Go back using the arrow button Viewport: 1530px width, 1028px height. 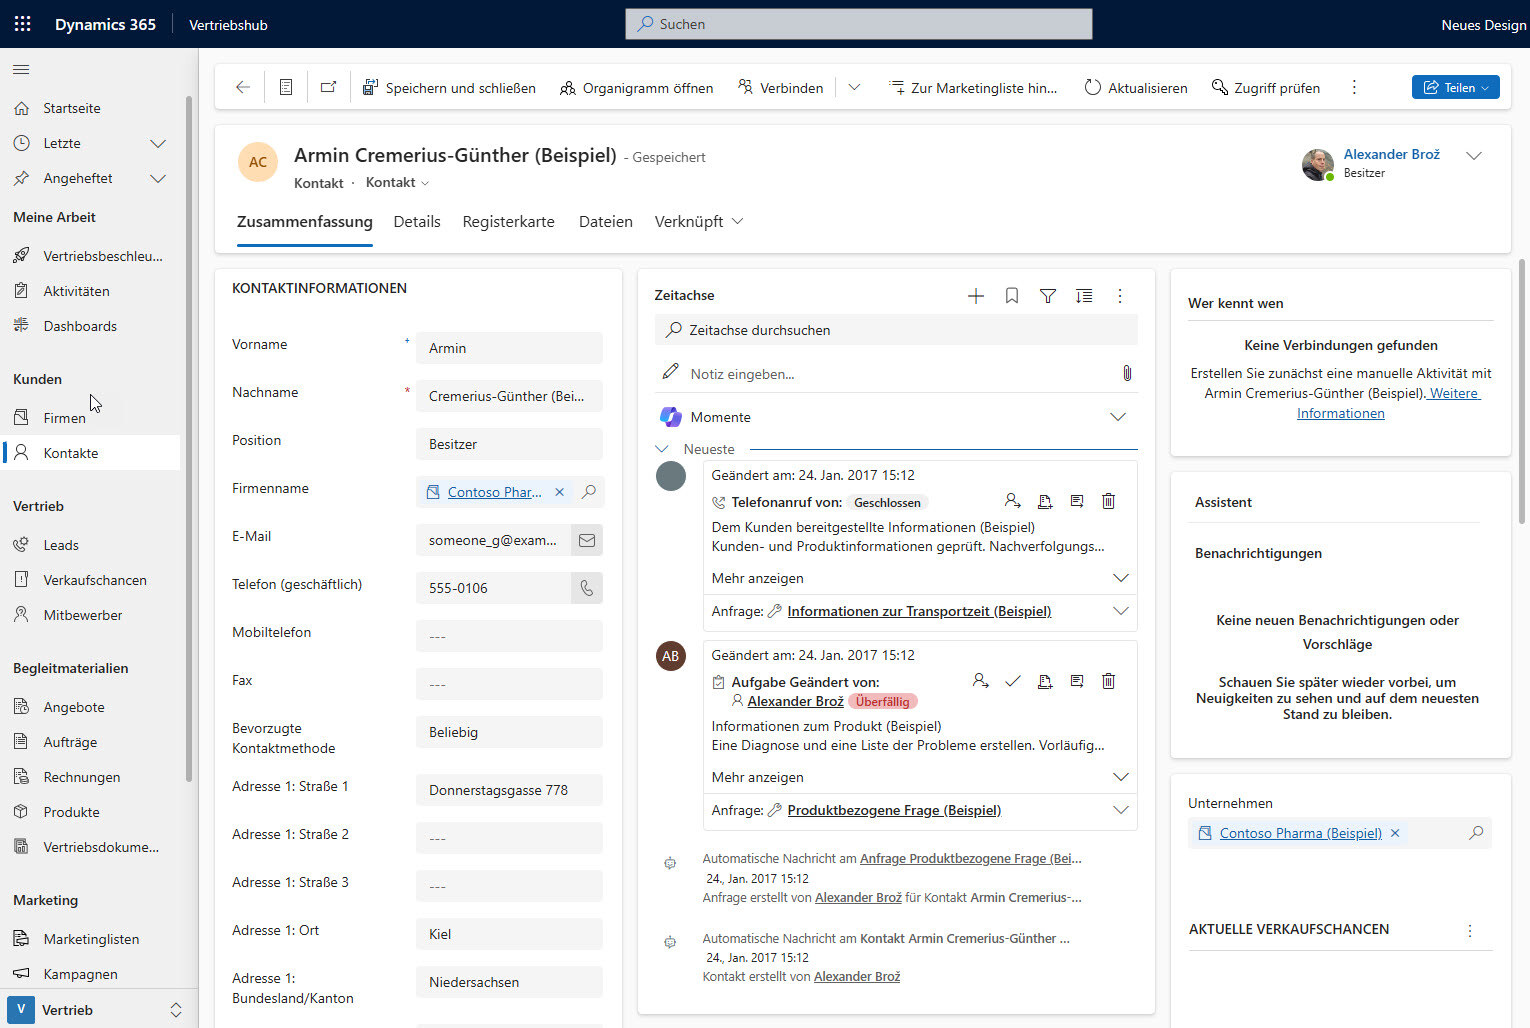[x=242, y=88]
